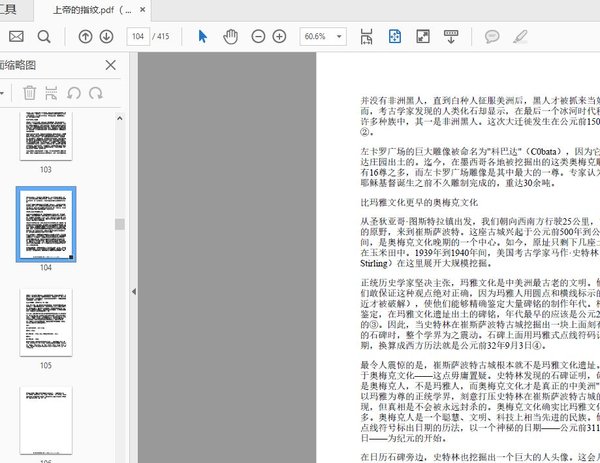Select page 103 thumbnail
600x463 pixels.
point(45,138)
